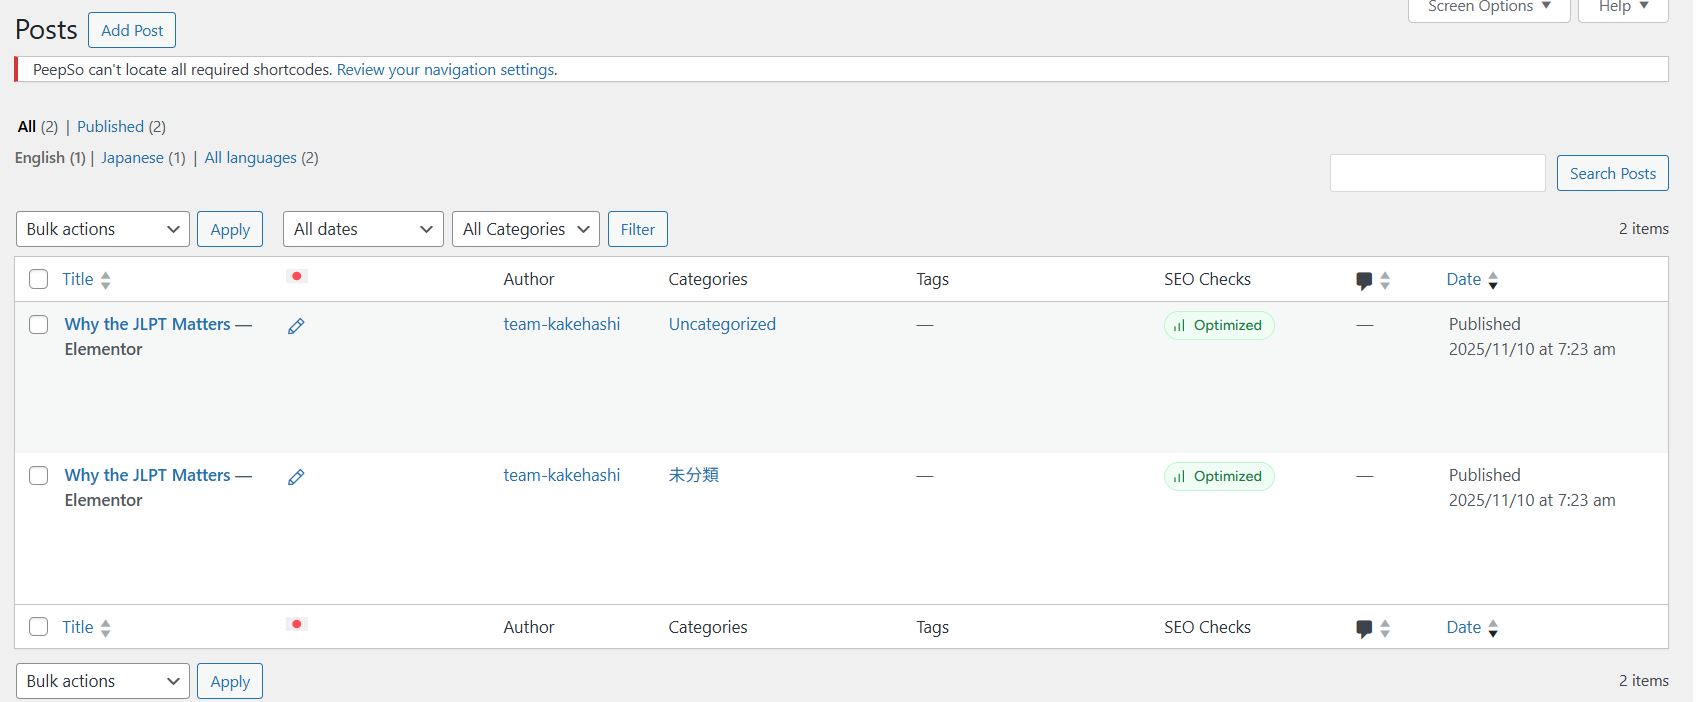Click the Optimized SEO badge of first post
Screen dimensions: 1696x702
(1218, 325)
